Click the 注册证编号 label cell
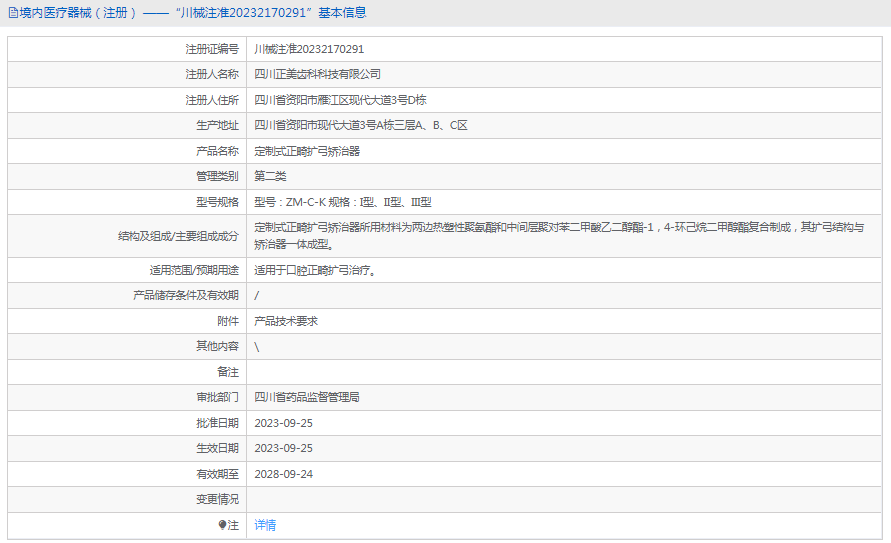891x543 pixels. pyautogui.click(x=212, y=49)
